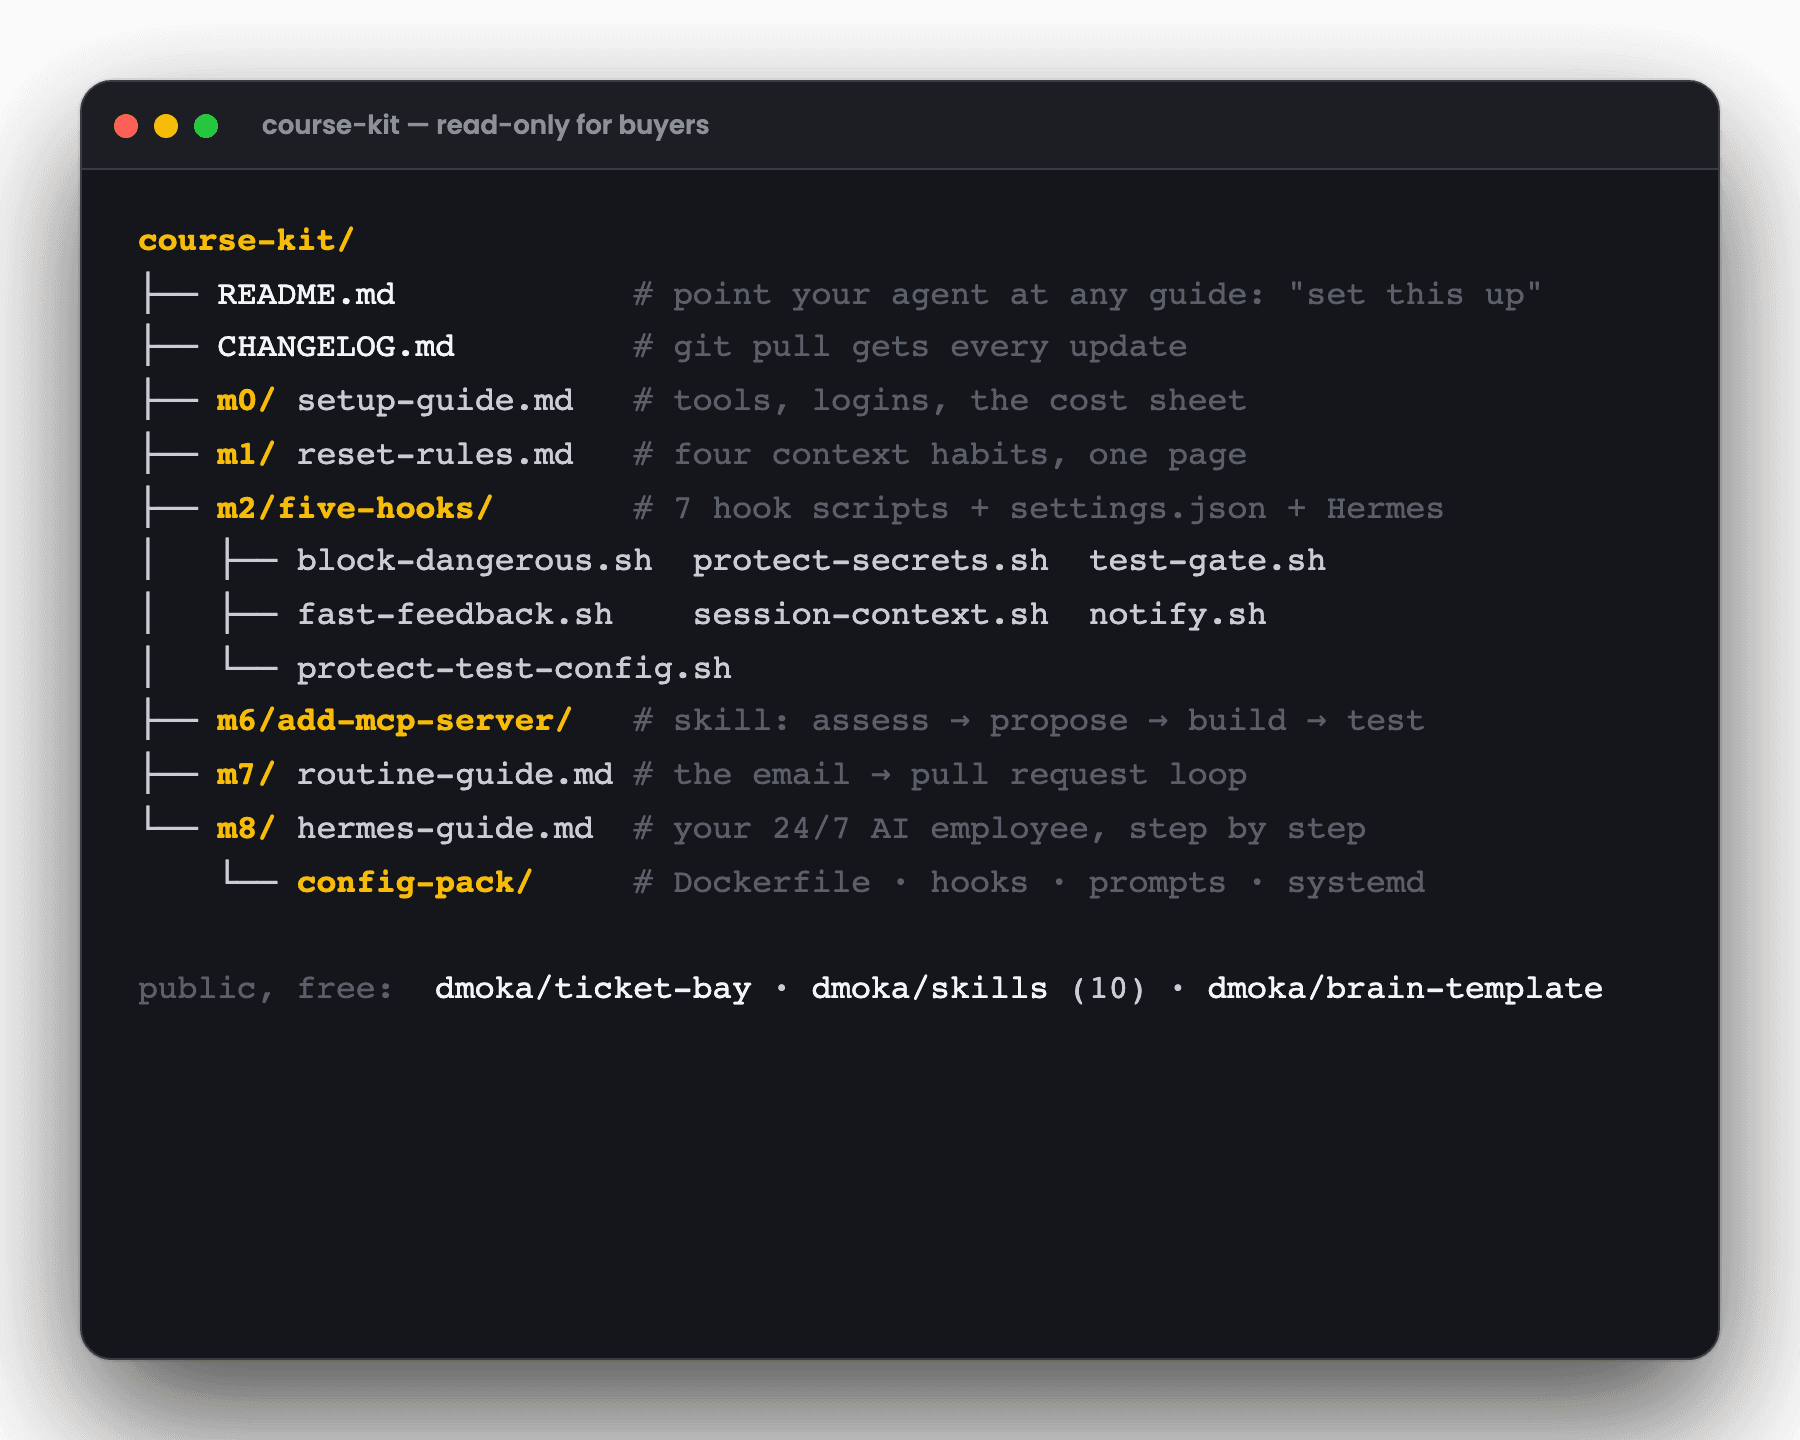Open reset-rules.md file
Screen dimensions: 1800x1440
tap(435, 454)
